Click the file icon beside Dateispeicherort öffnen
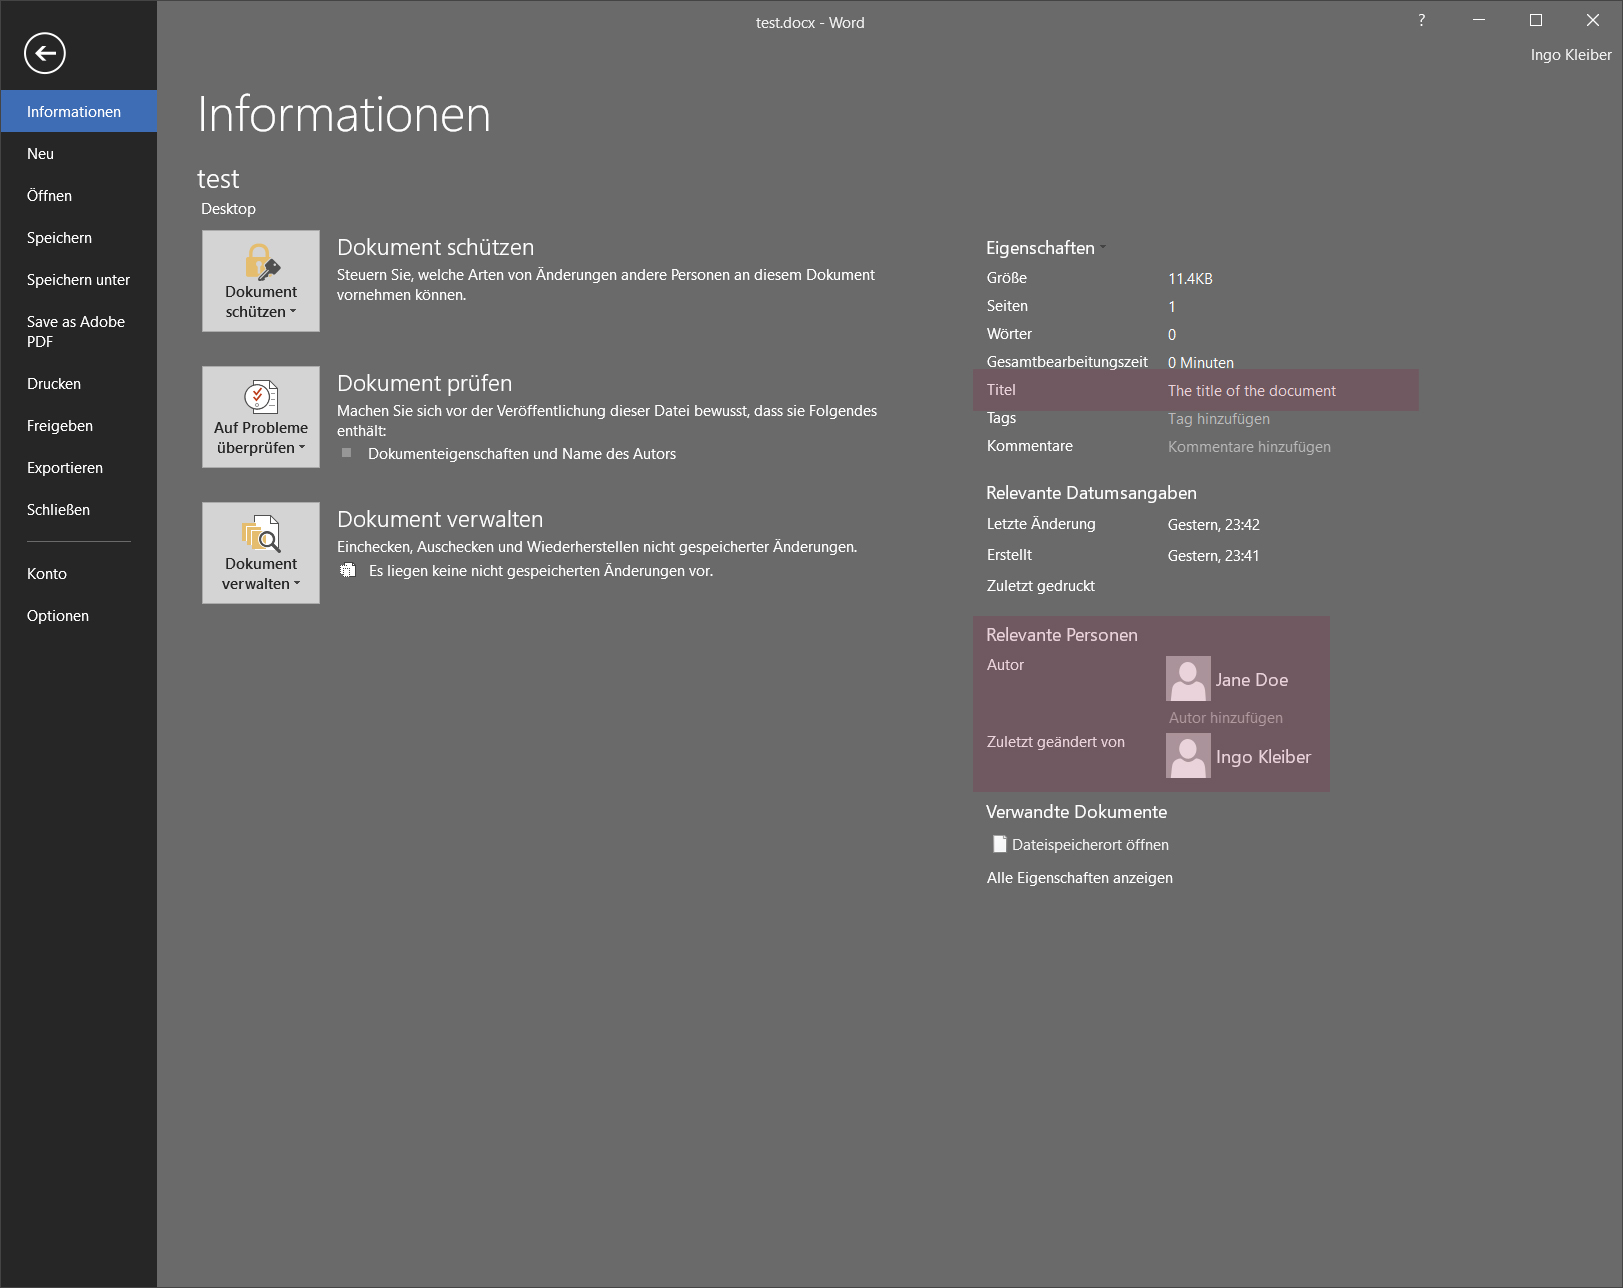The height and width of the screenshot is (1288, 1623). 999,844
